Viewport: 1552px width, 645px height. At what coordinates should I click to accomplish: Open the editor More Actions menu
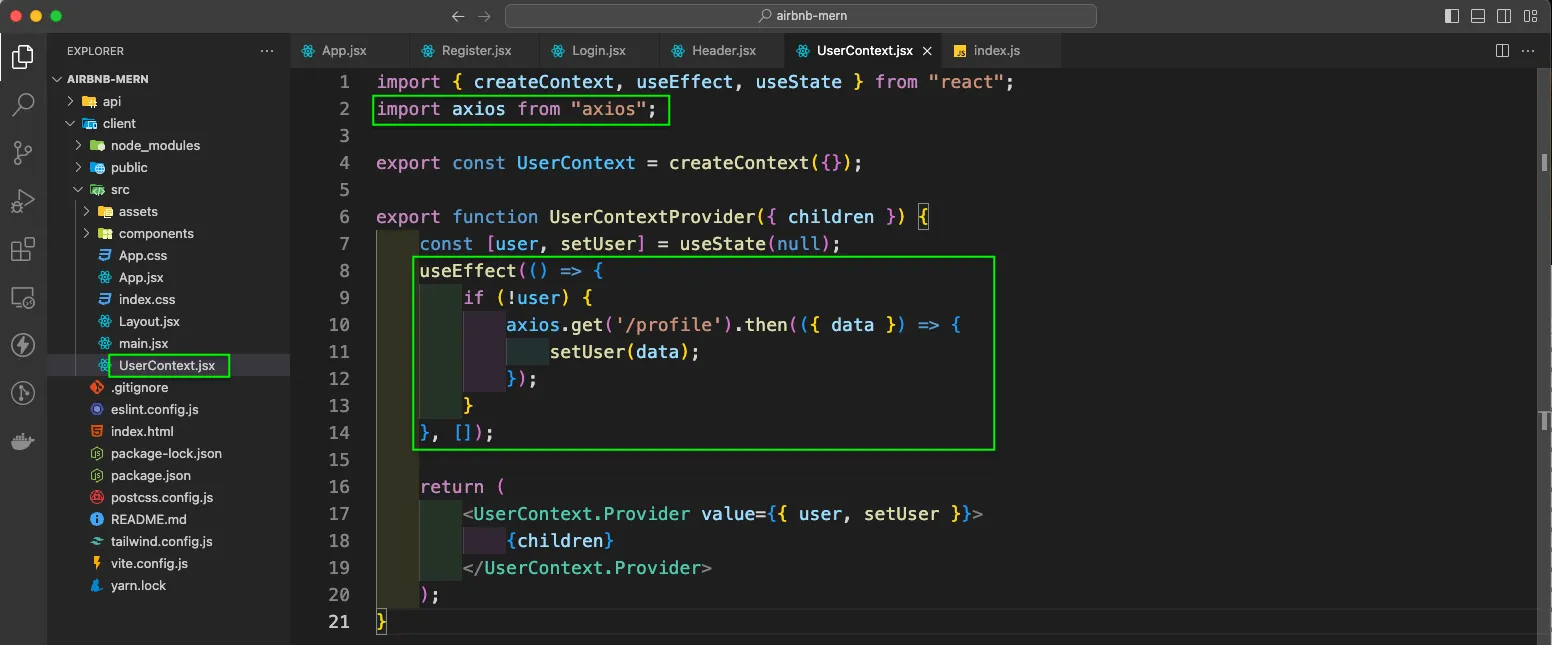pyautogui.click(x=1529, y=50)
